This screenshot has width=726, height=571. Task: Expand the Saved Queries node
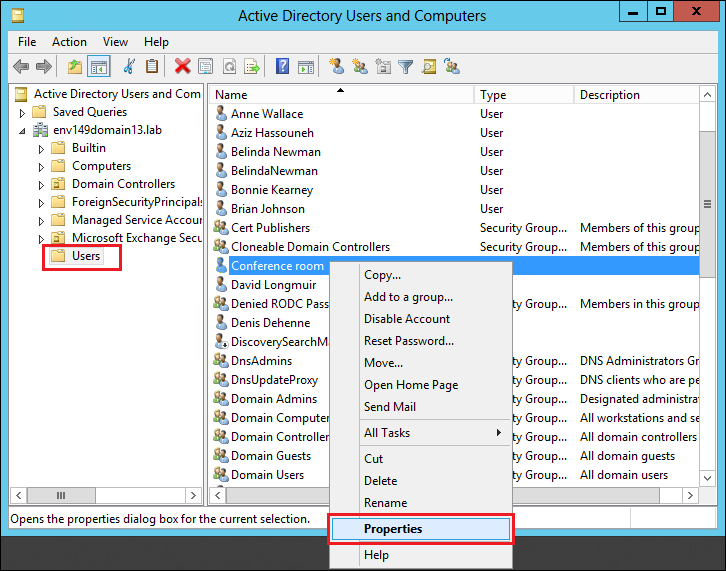22,113
